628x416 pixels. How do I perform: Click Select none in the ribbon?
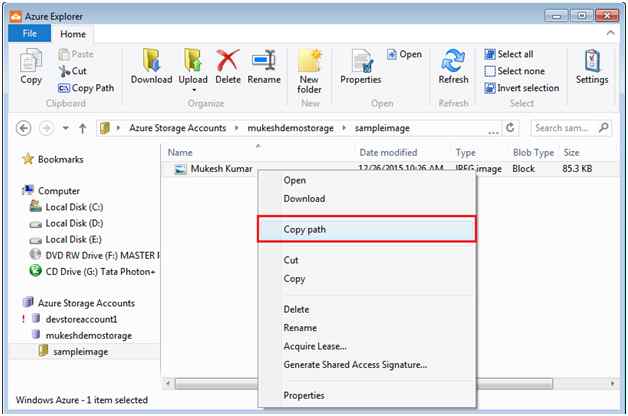point(515,71)
